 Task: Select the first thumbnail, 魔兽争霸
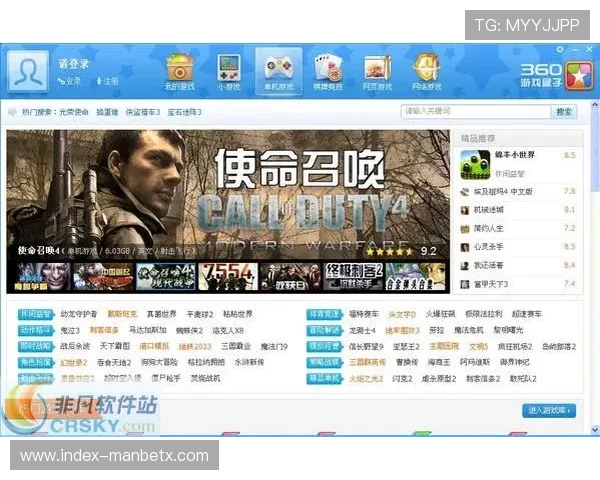tap(42, 276)
